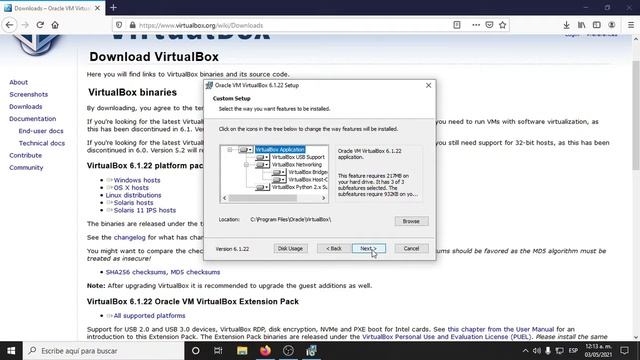
Task: Select the Downloads – Oracle VM VirtualBox tab
Action: pos(52,8)
